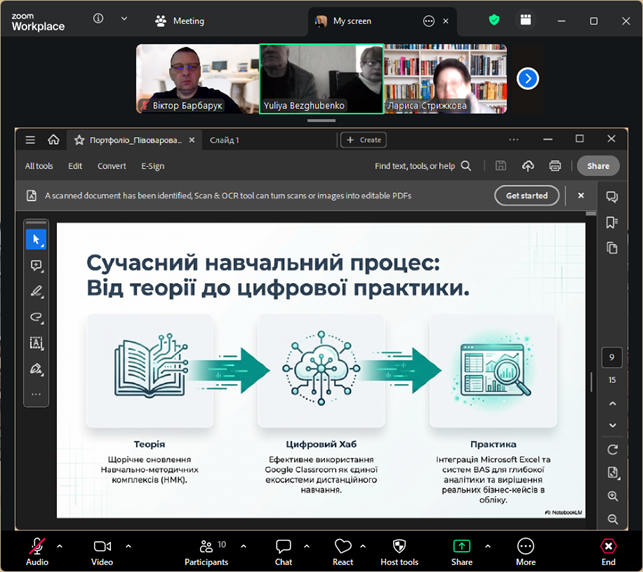Click Get started for Scan & OCR

[527, 196]
